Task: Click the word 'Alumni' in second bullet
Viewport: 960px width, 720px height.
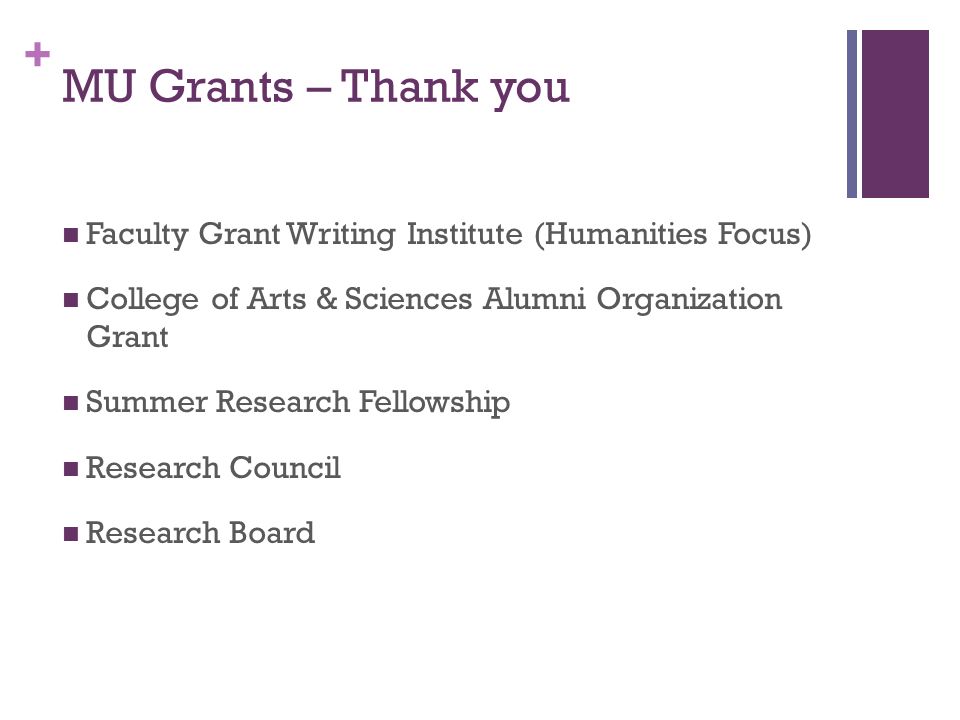Action: (x=534, y=299)
